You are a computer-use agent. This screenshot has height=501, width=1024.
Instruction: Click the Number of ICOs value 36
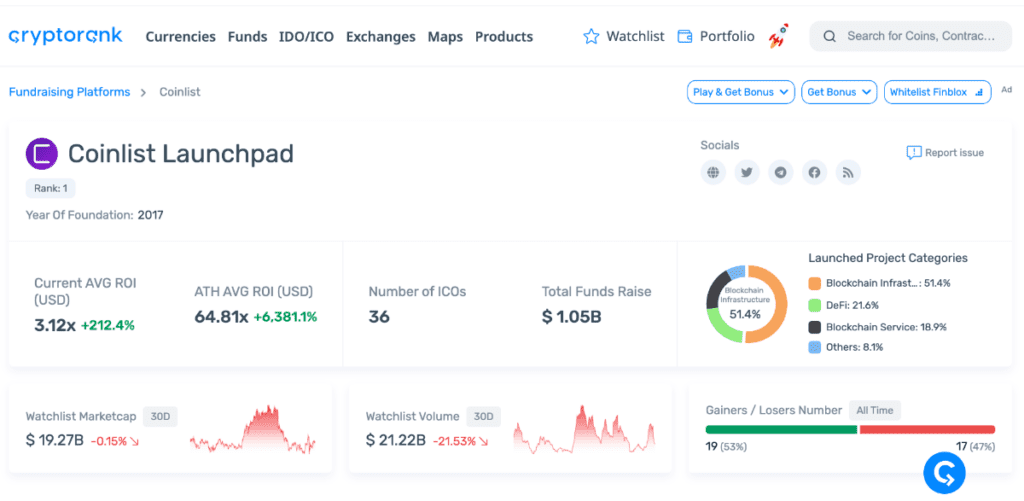(x=379, y=317)
